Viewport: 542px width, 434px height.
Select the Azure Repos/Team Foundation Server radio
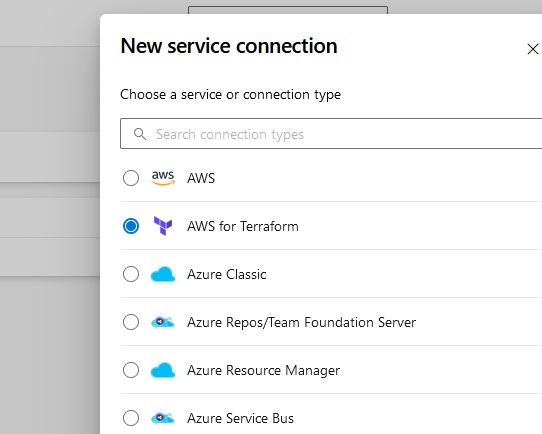tap(131, 322)
